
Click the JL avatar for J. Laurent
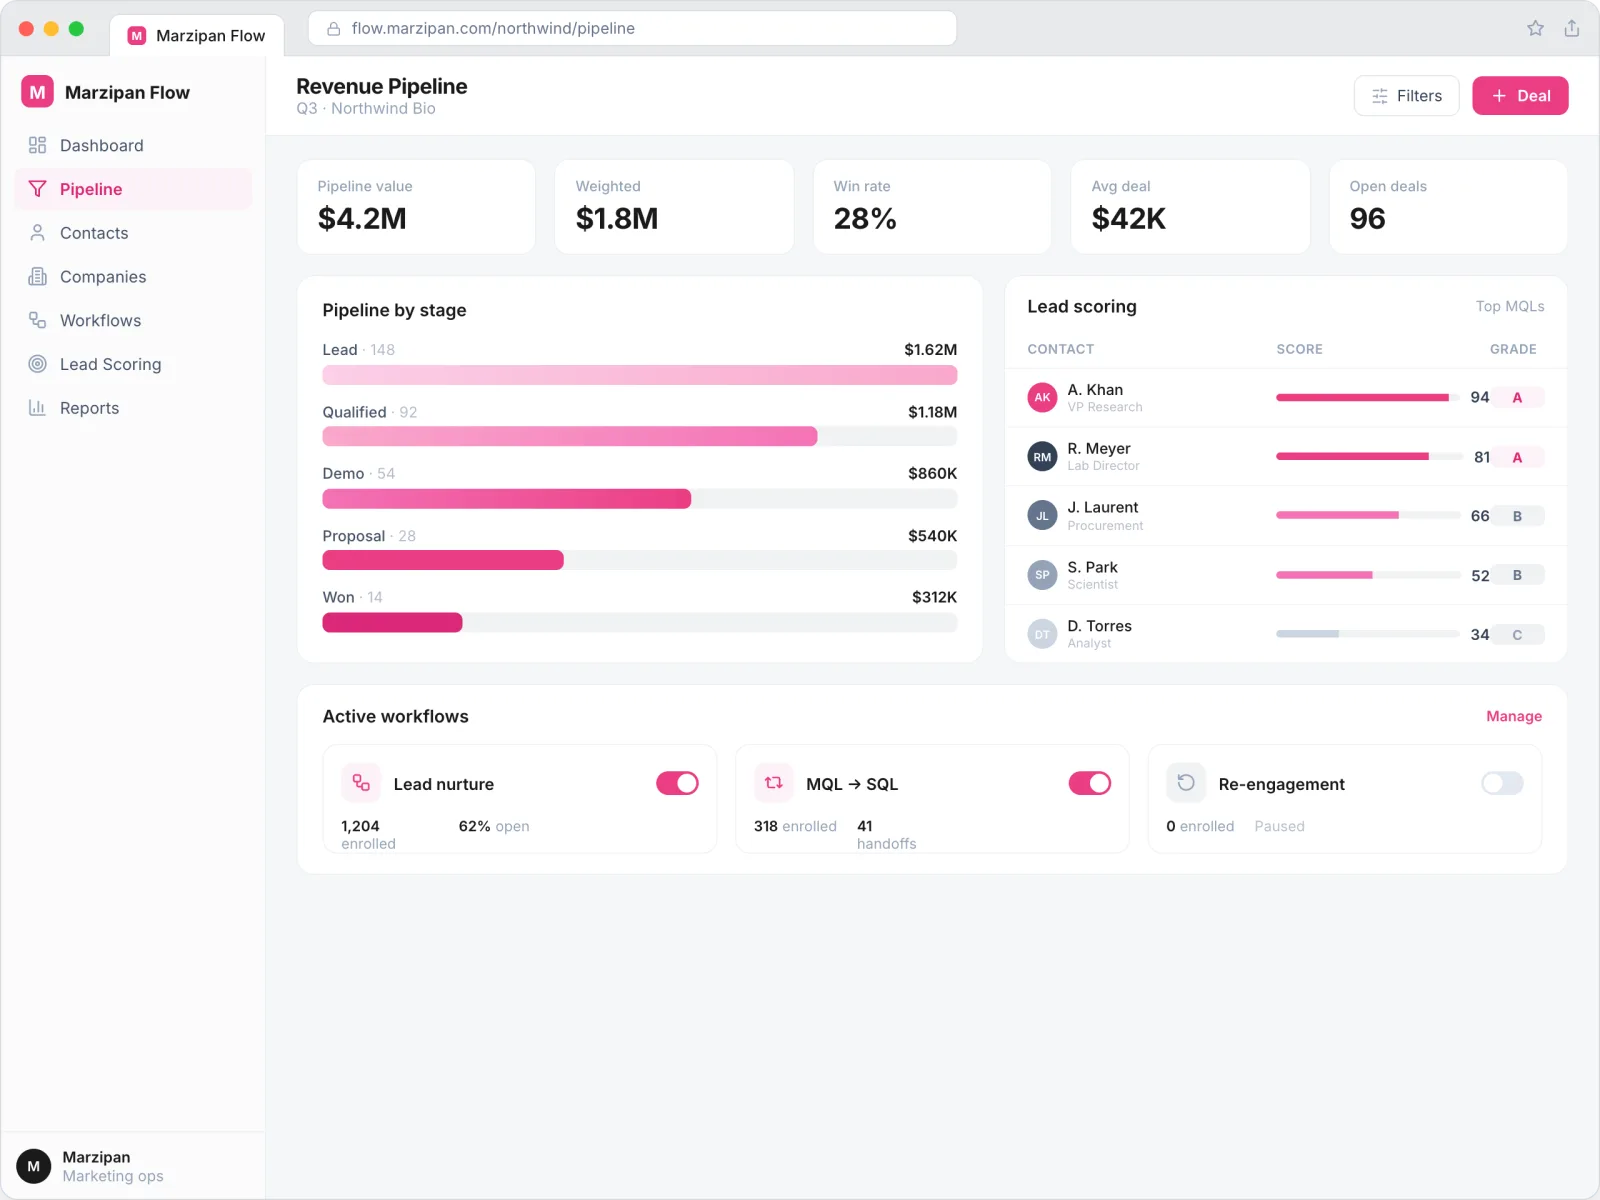(x=1042, y=516)
